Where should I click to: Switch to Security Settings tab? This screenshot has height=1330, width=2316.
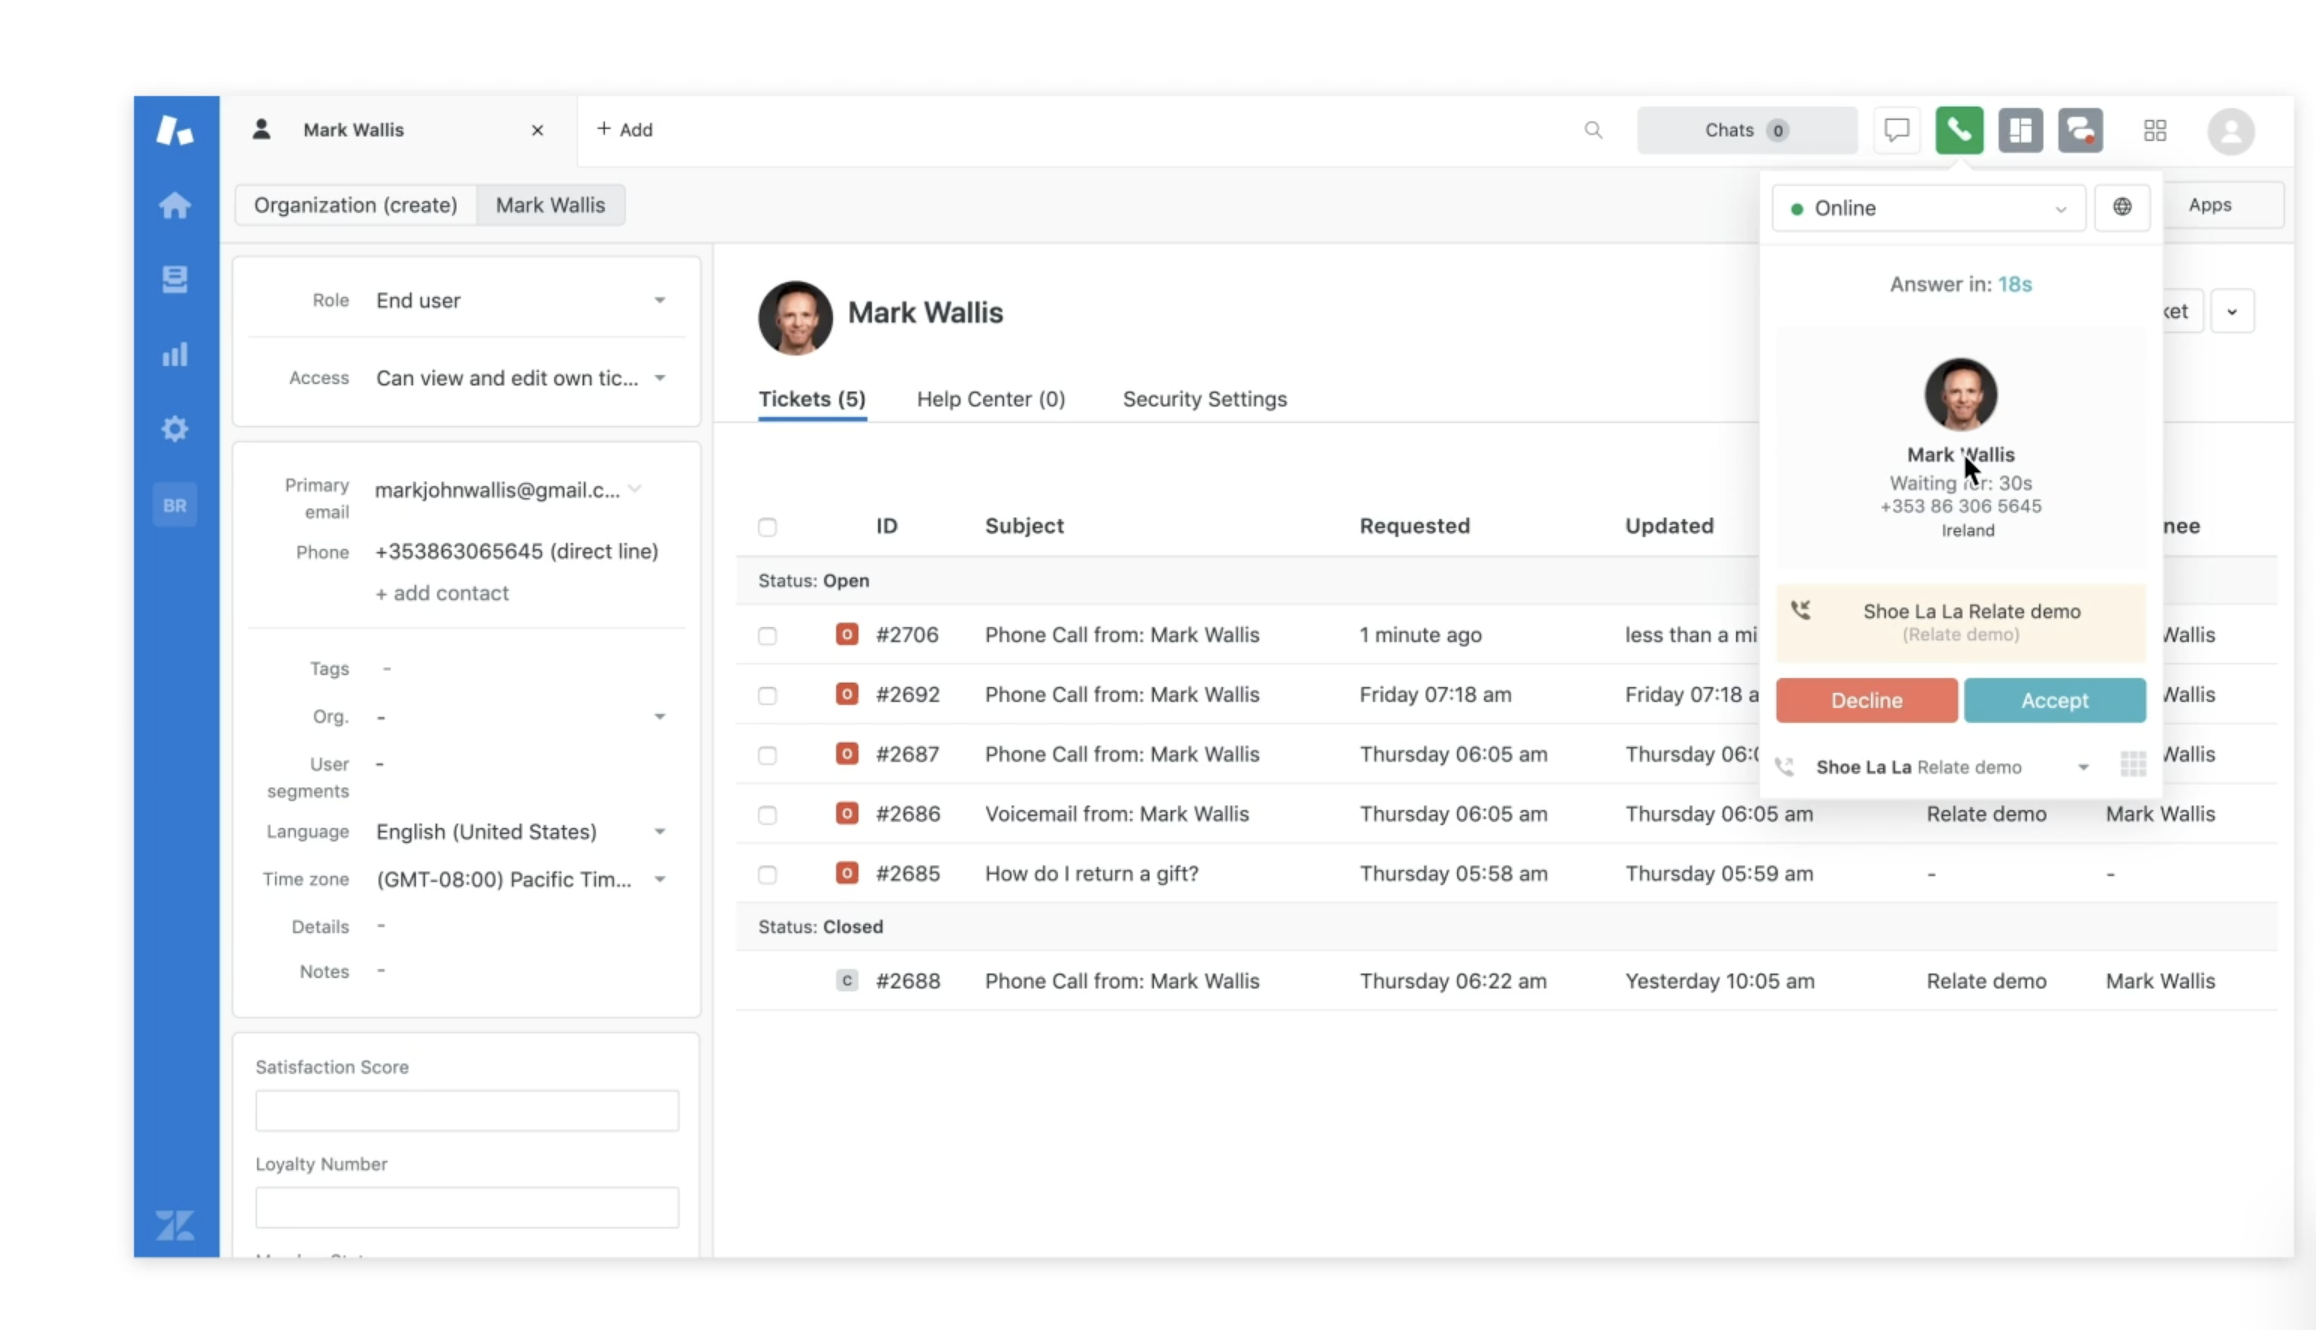pyautogui.click(x=1204, y=399)
